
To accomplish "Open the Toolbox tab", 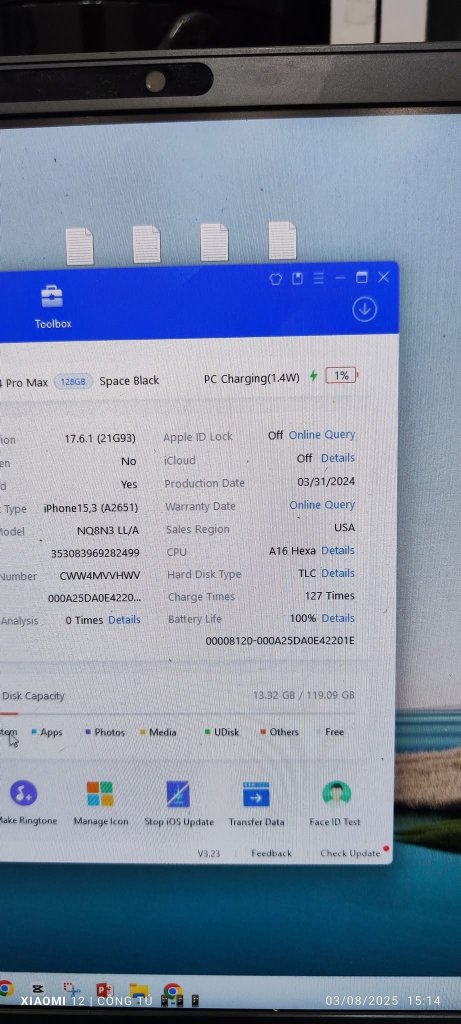I will 53,306.
